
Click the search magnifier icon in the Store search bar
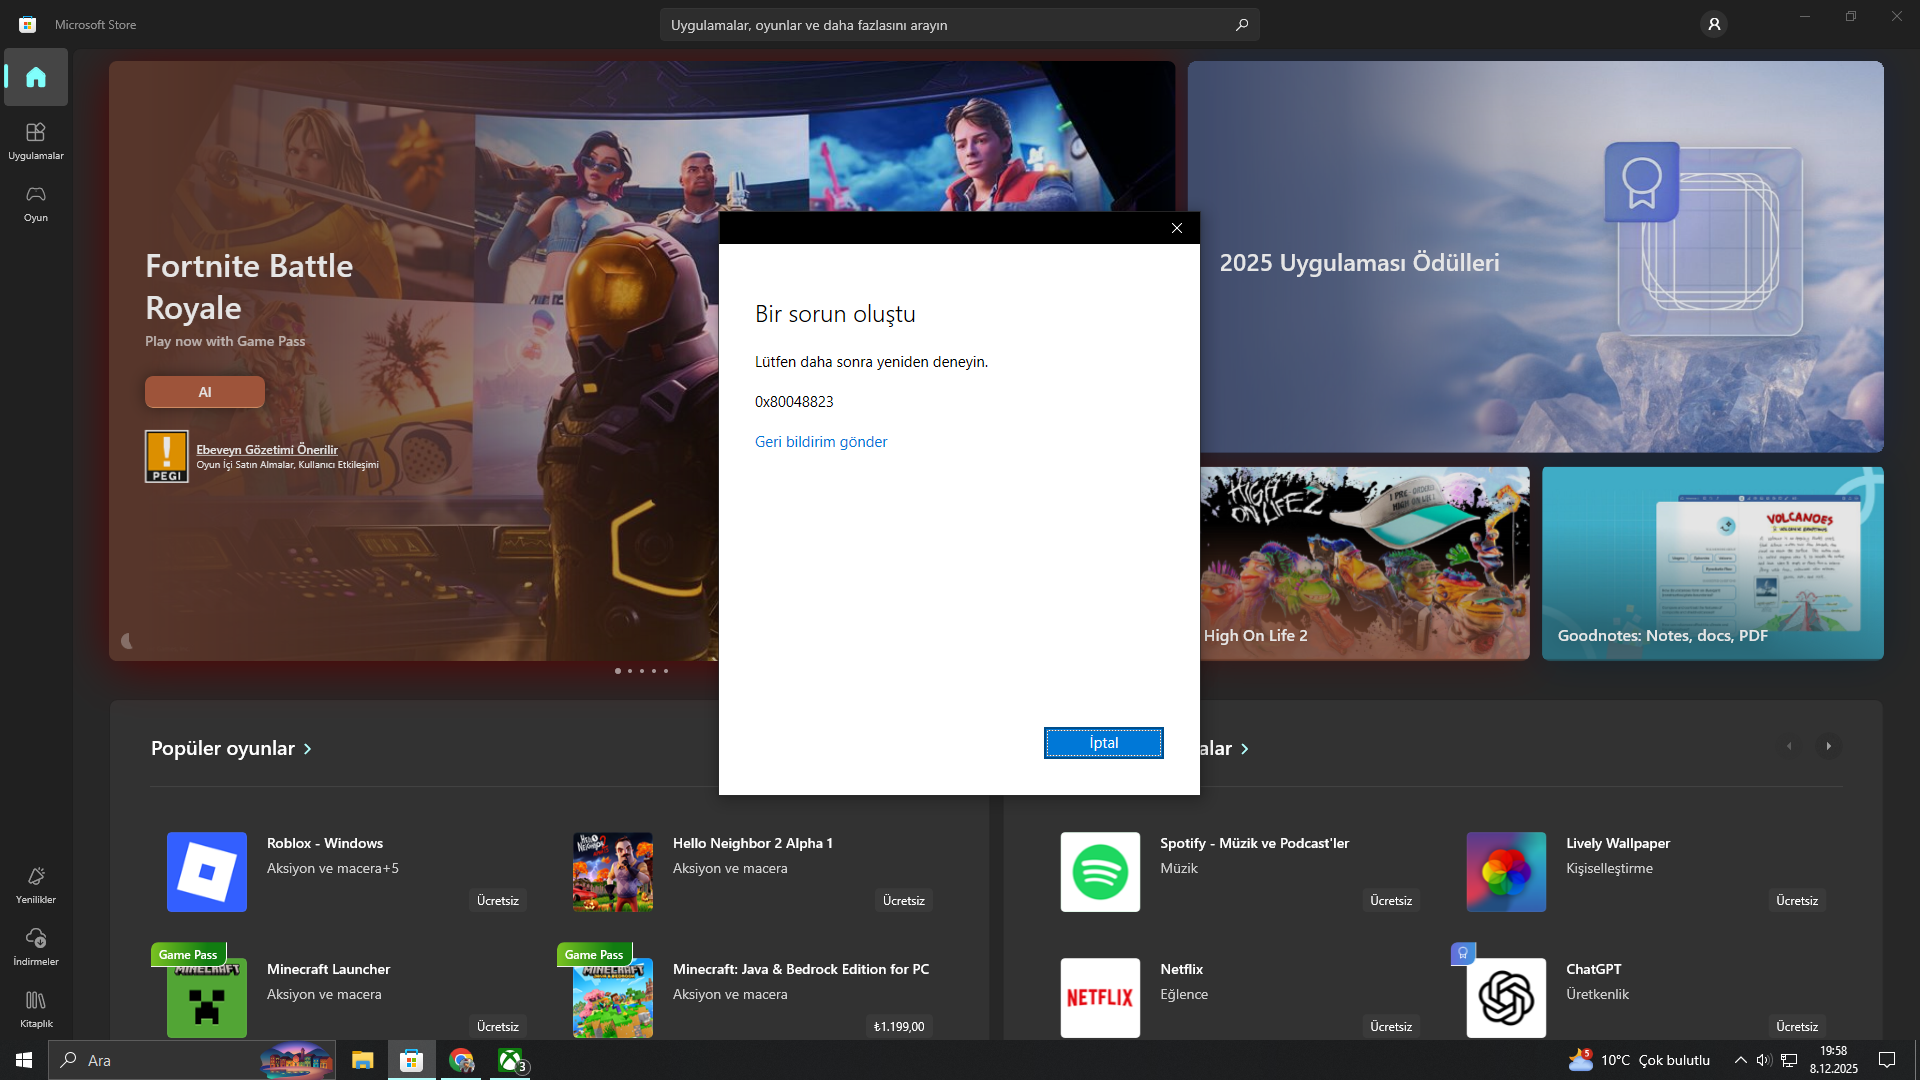1242,24
